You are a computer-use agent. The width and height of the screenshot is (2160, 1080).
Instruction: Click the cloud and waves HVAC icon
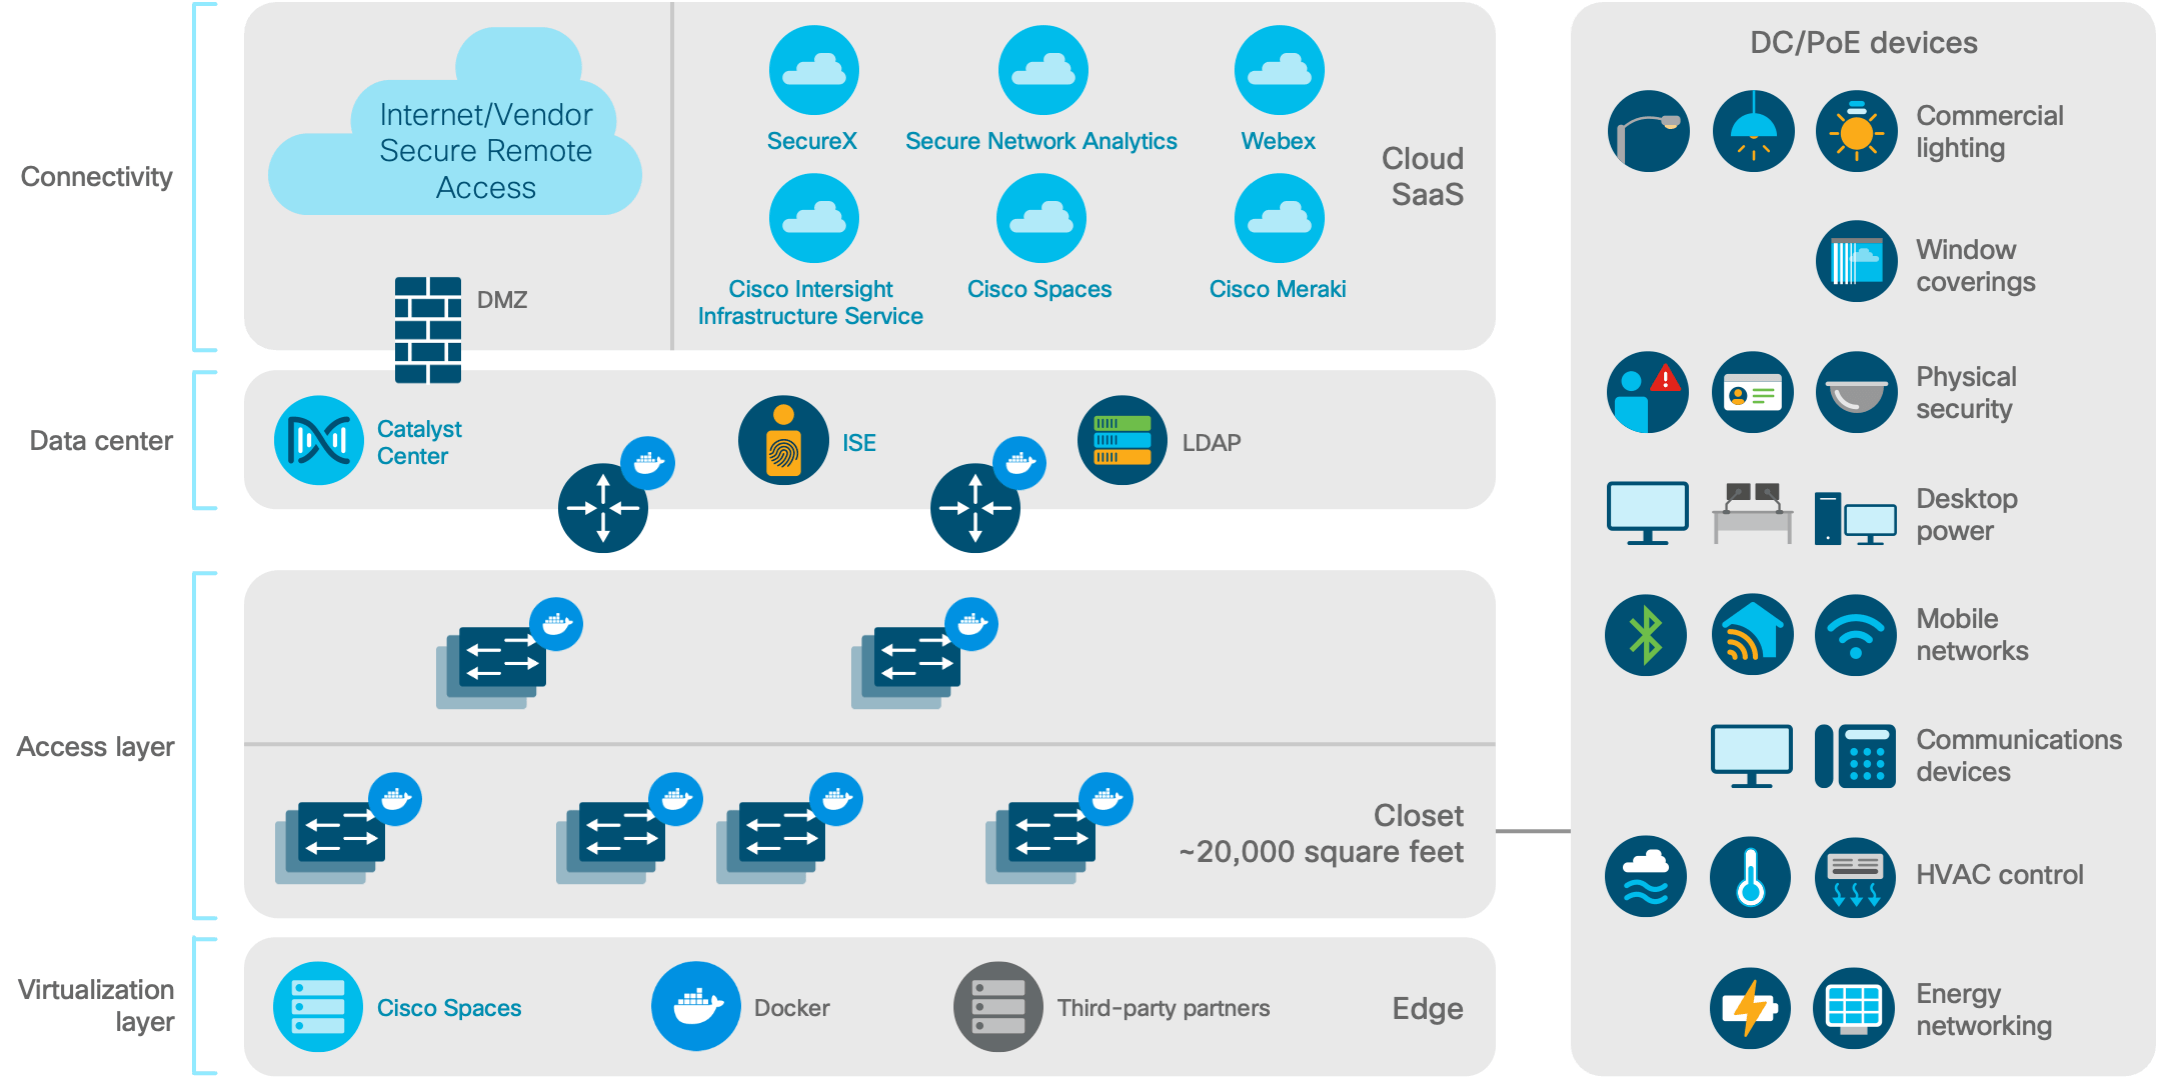(1646, 876)
